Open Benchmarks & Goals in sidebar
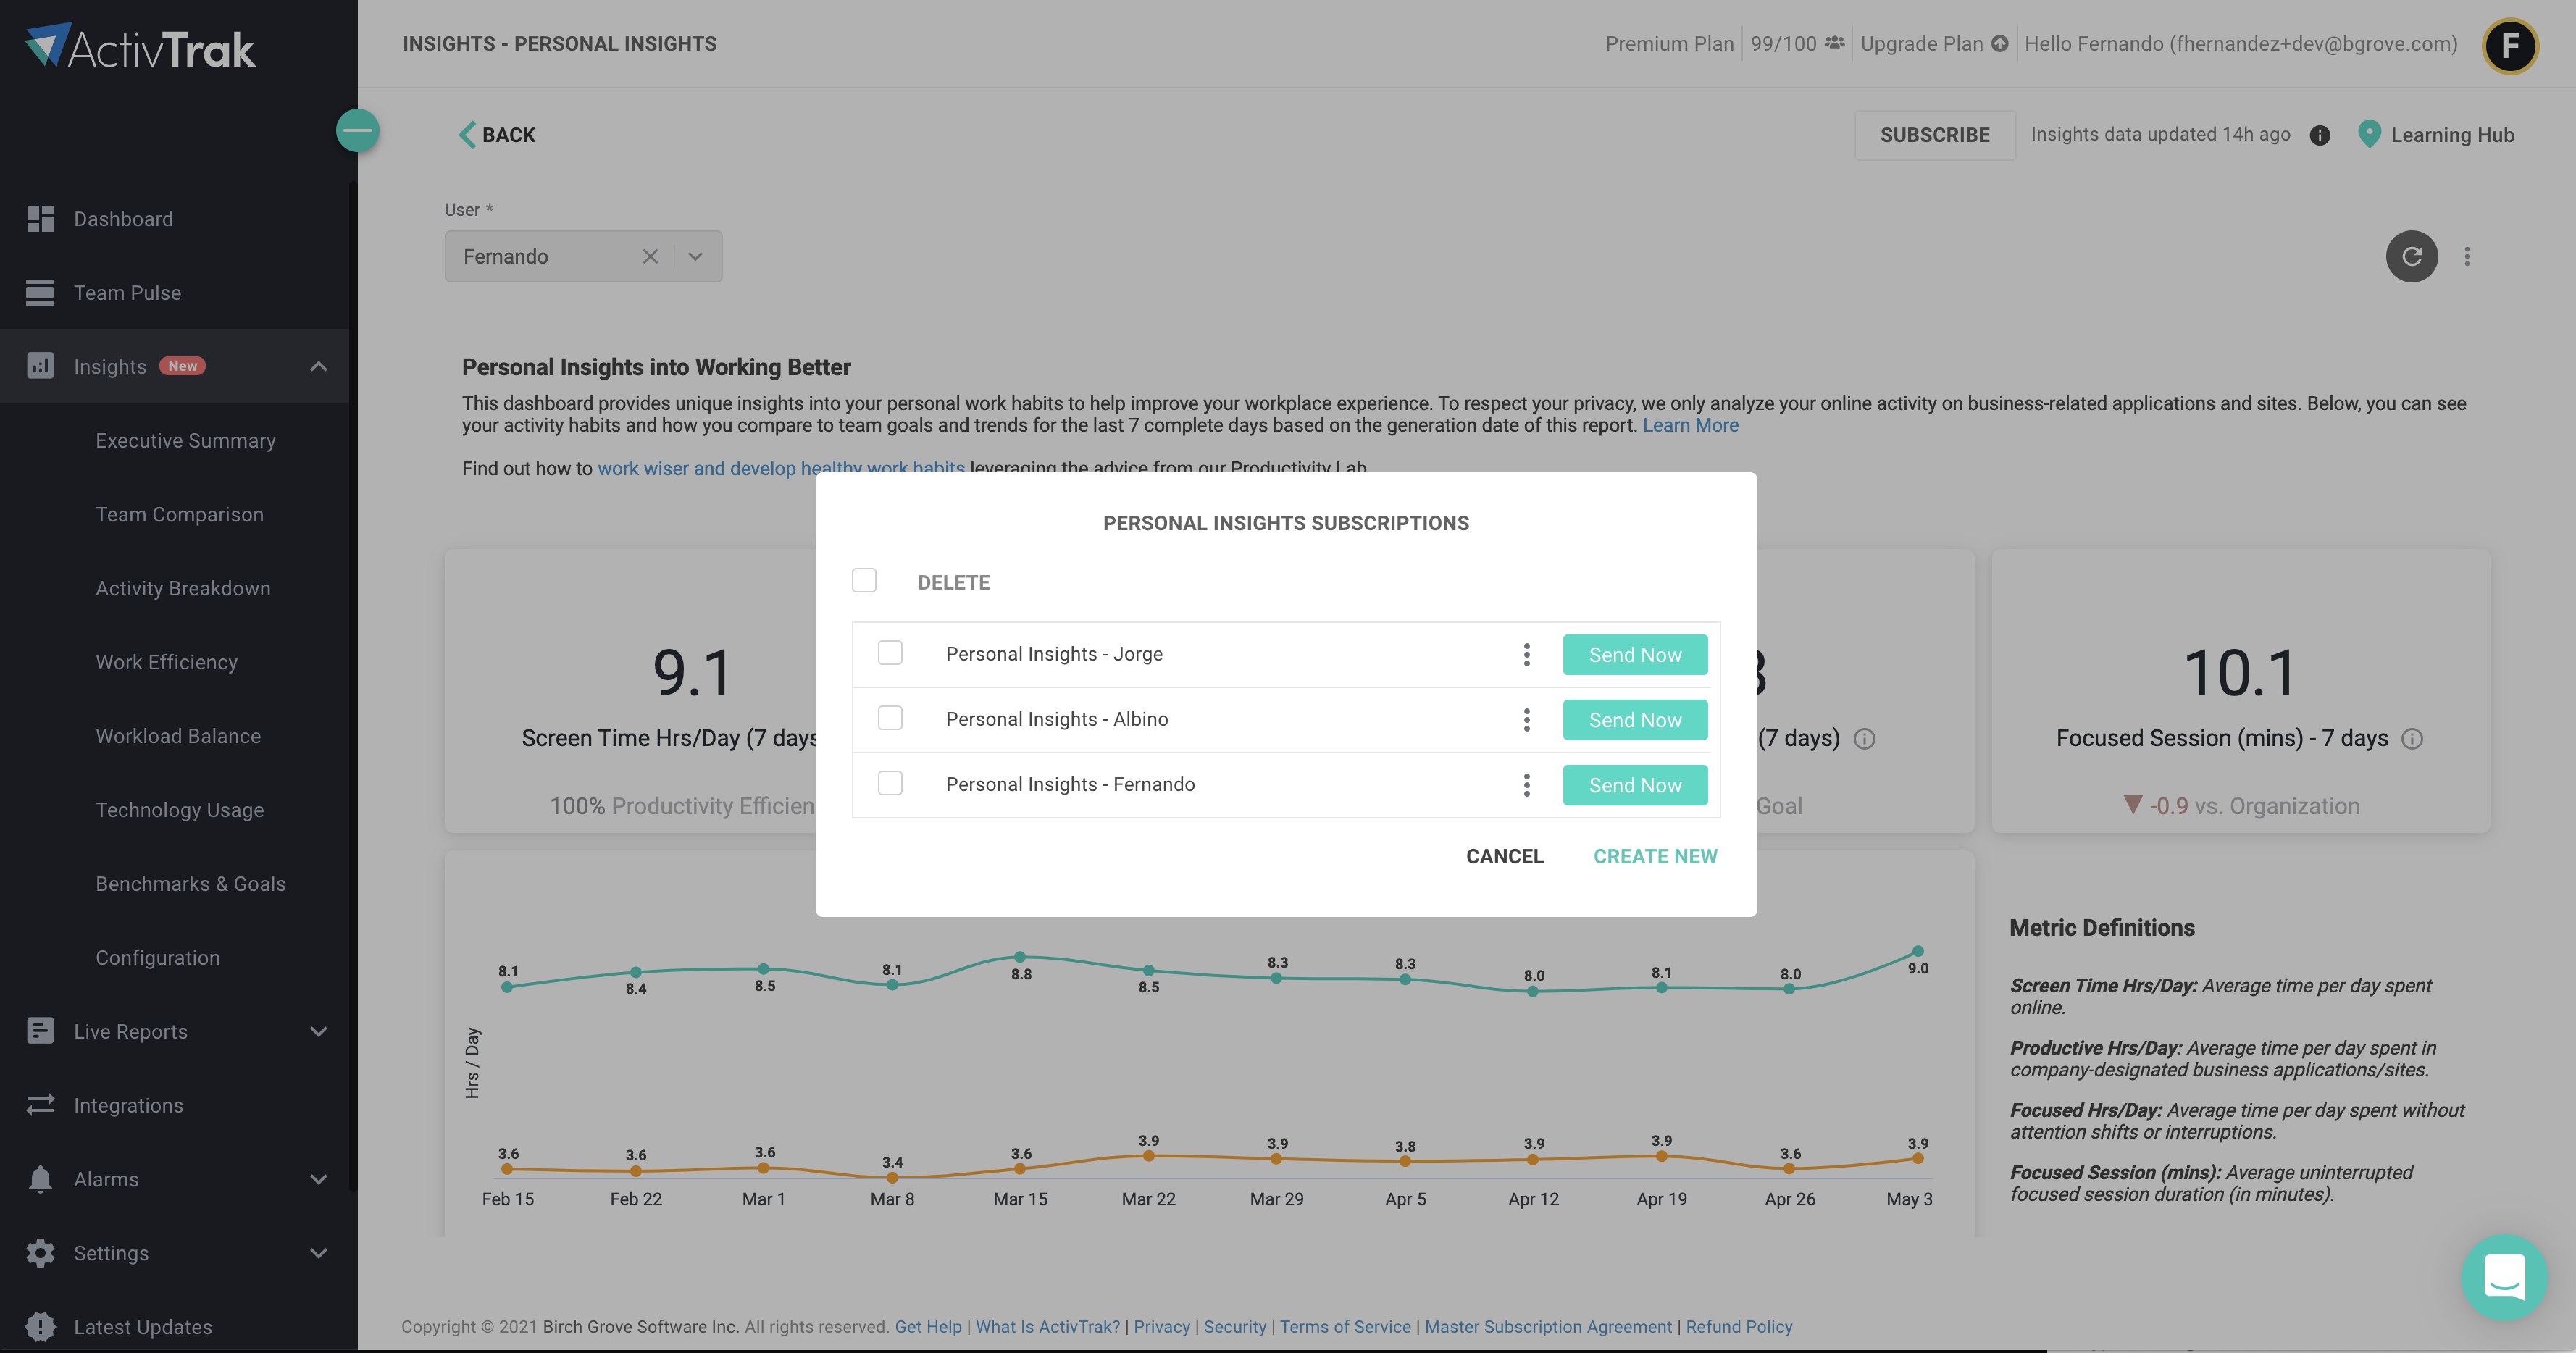Image resolution: width=2576 pixels, height=1353 pixels. [191, 884]
